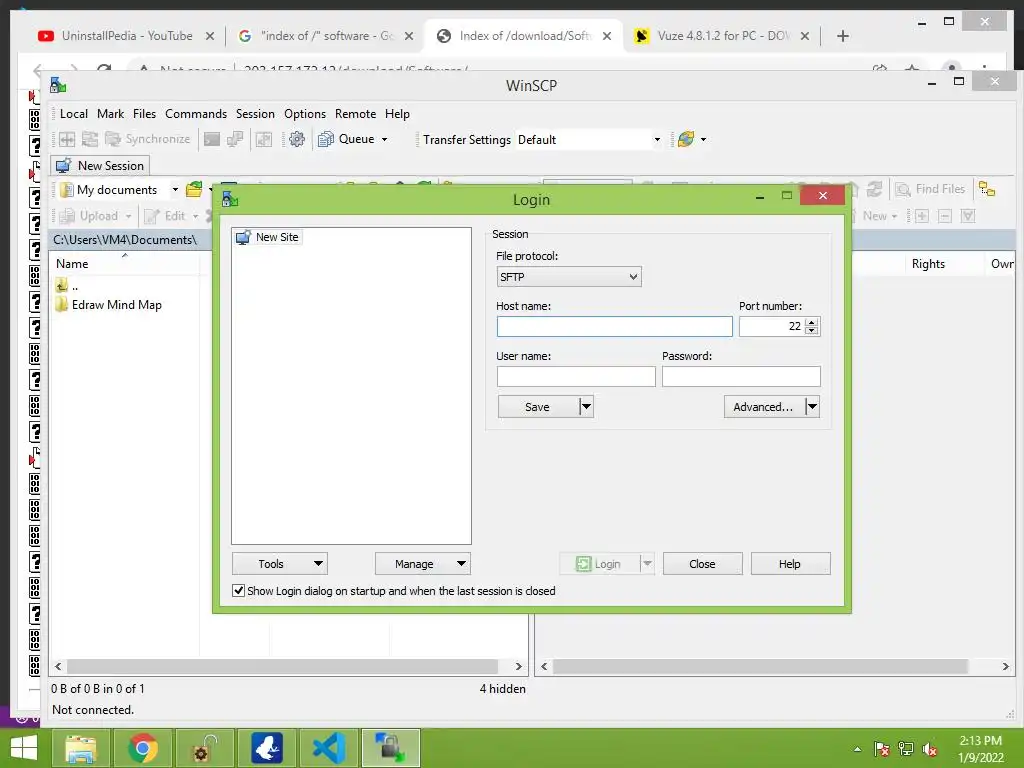The width and height of the screenshot is (1024, 768).
Task: Open the Mark menu
Action: tap(110, 114)
